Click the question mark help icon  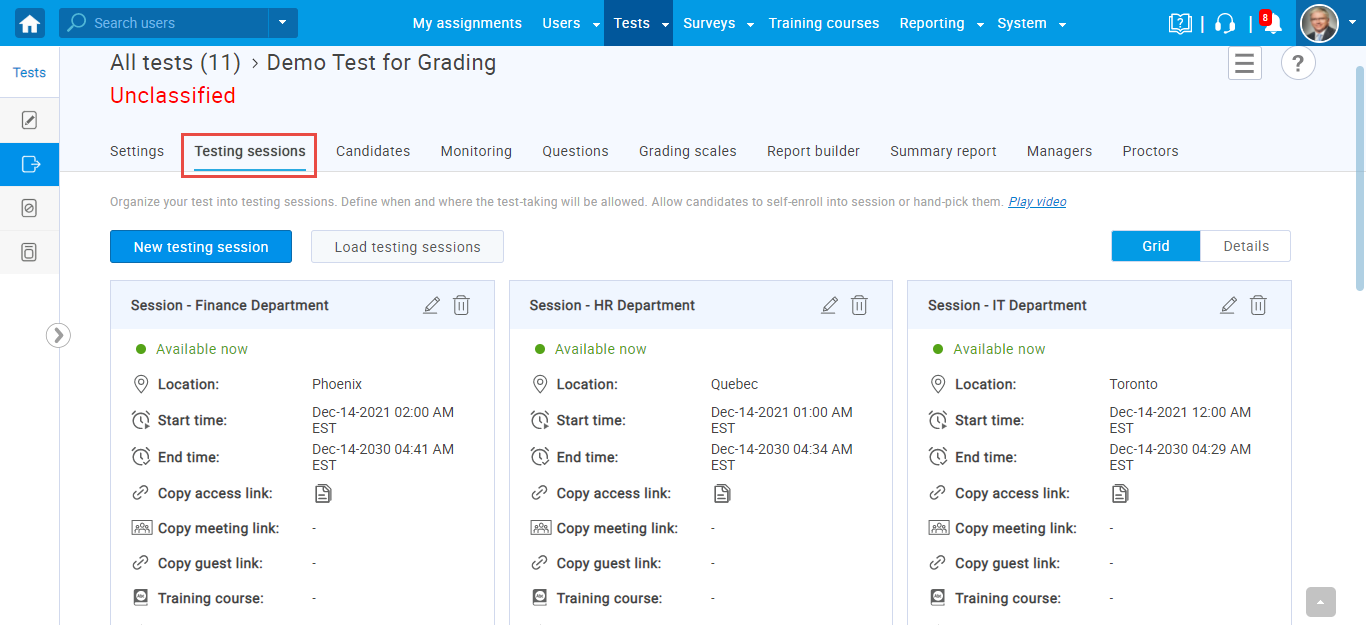[x=1298, y=64]
